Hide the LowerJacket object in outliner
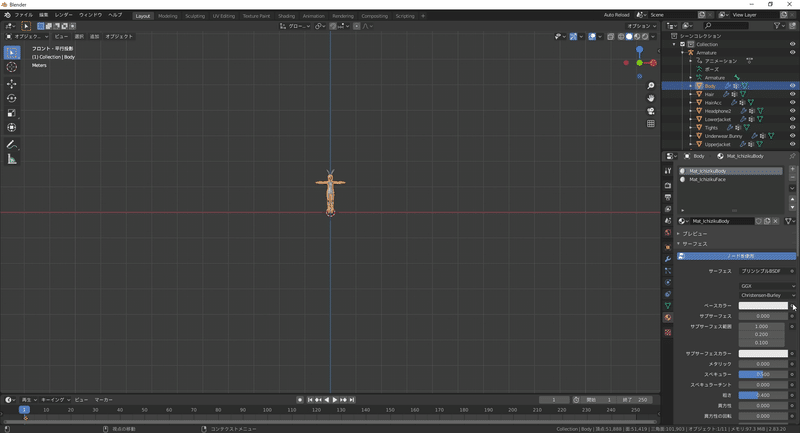 (x=792, y=119)
